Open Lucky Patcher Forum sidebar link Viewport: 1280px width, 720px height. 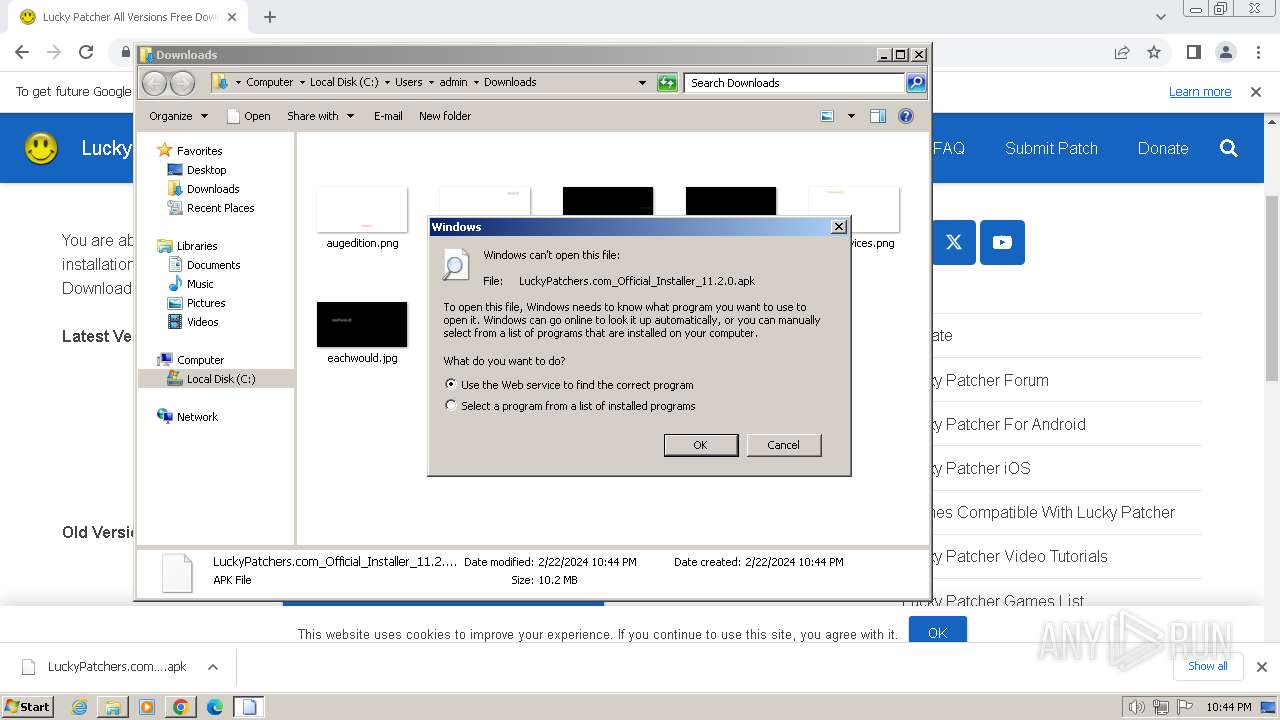click(989, 380)
